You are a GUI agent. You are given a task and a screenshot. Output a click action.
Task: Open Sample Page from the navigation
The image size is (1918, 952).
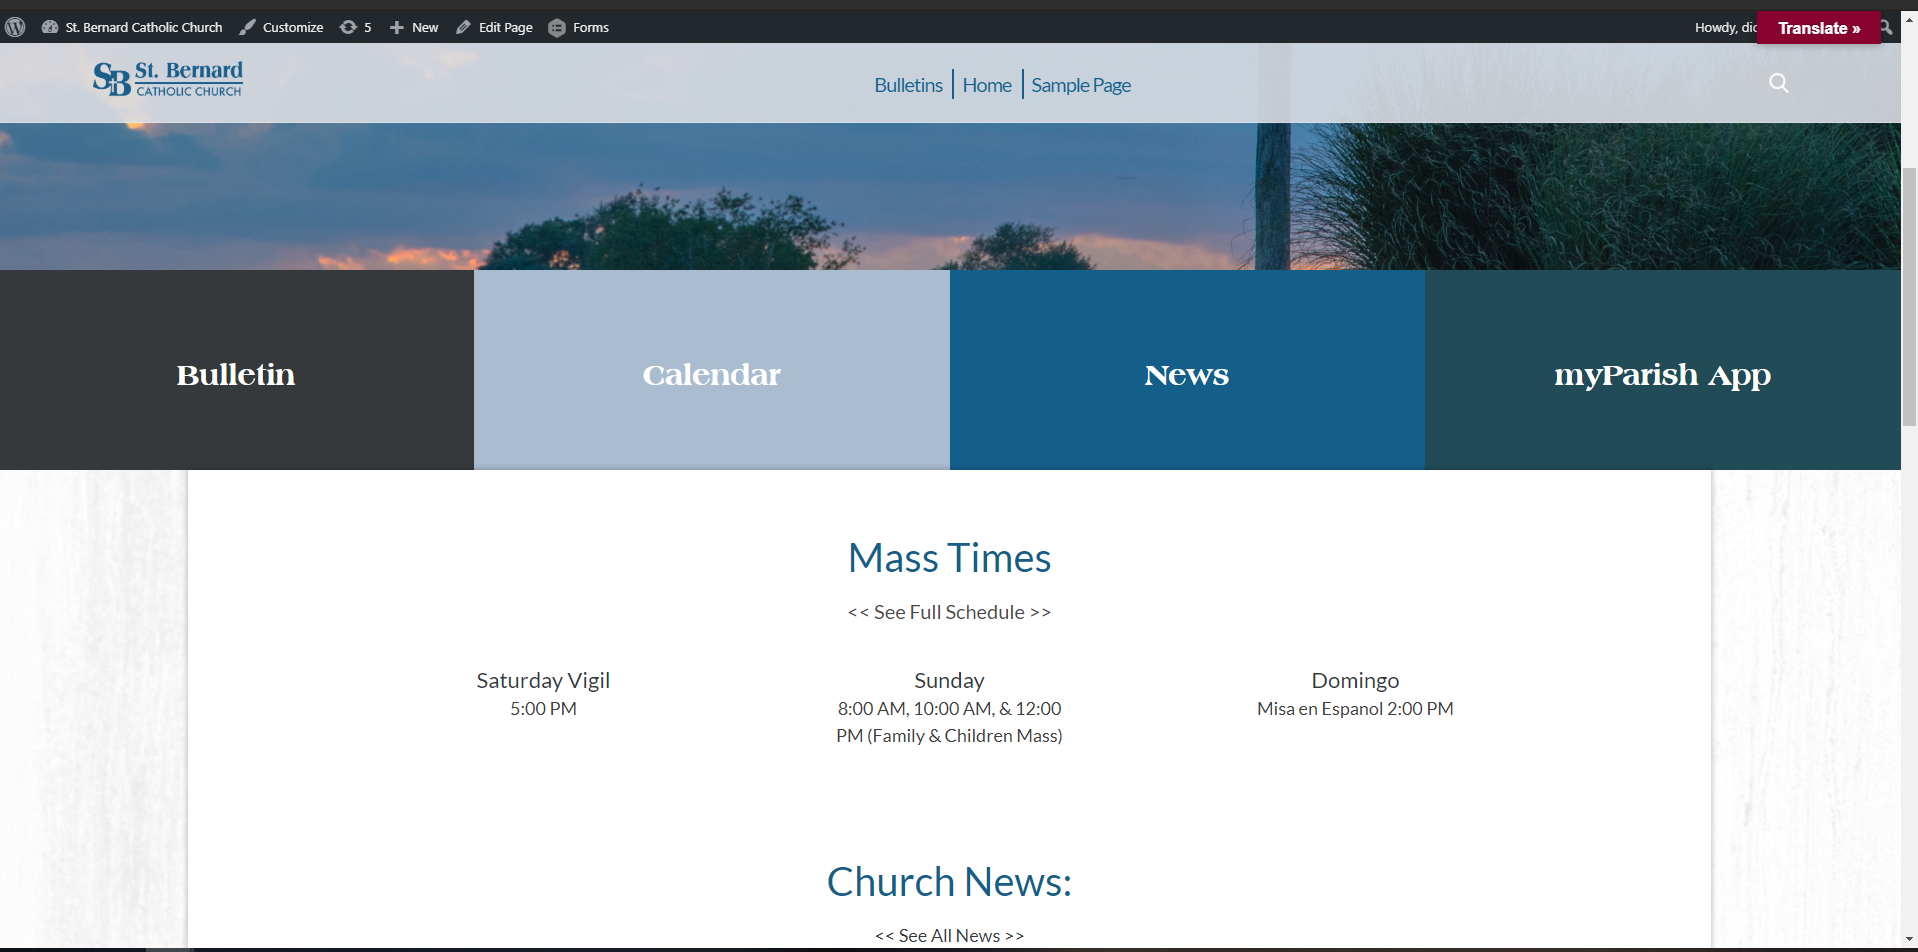tap(1081, 85)
